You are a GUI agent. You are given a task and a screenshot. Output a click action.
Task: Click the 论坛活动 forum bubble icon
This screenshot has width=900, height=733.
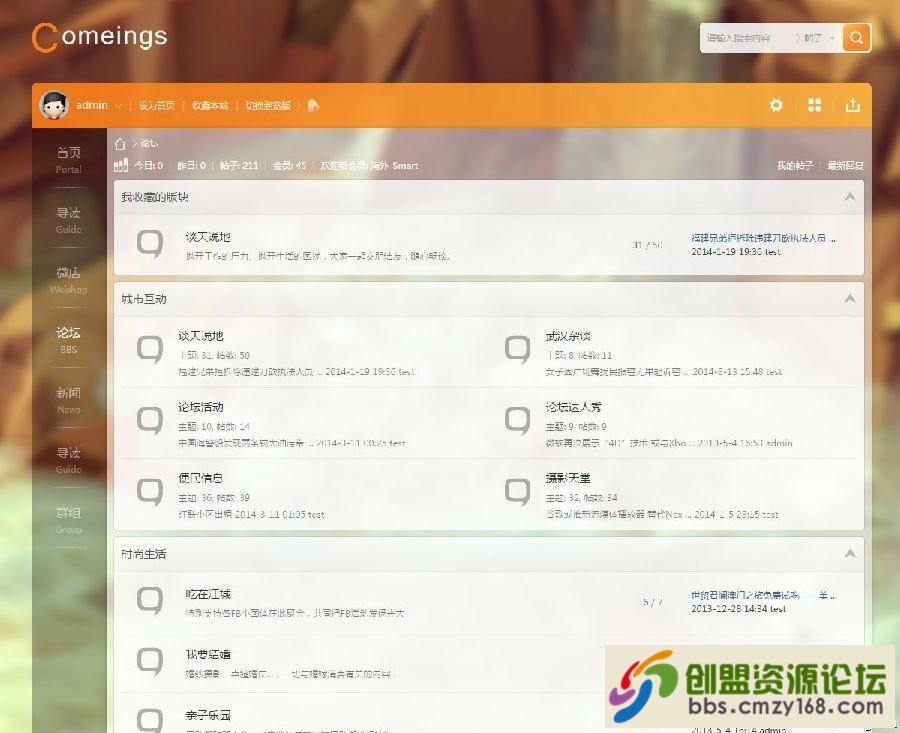pos(150,421)
